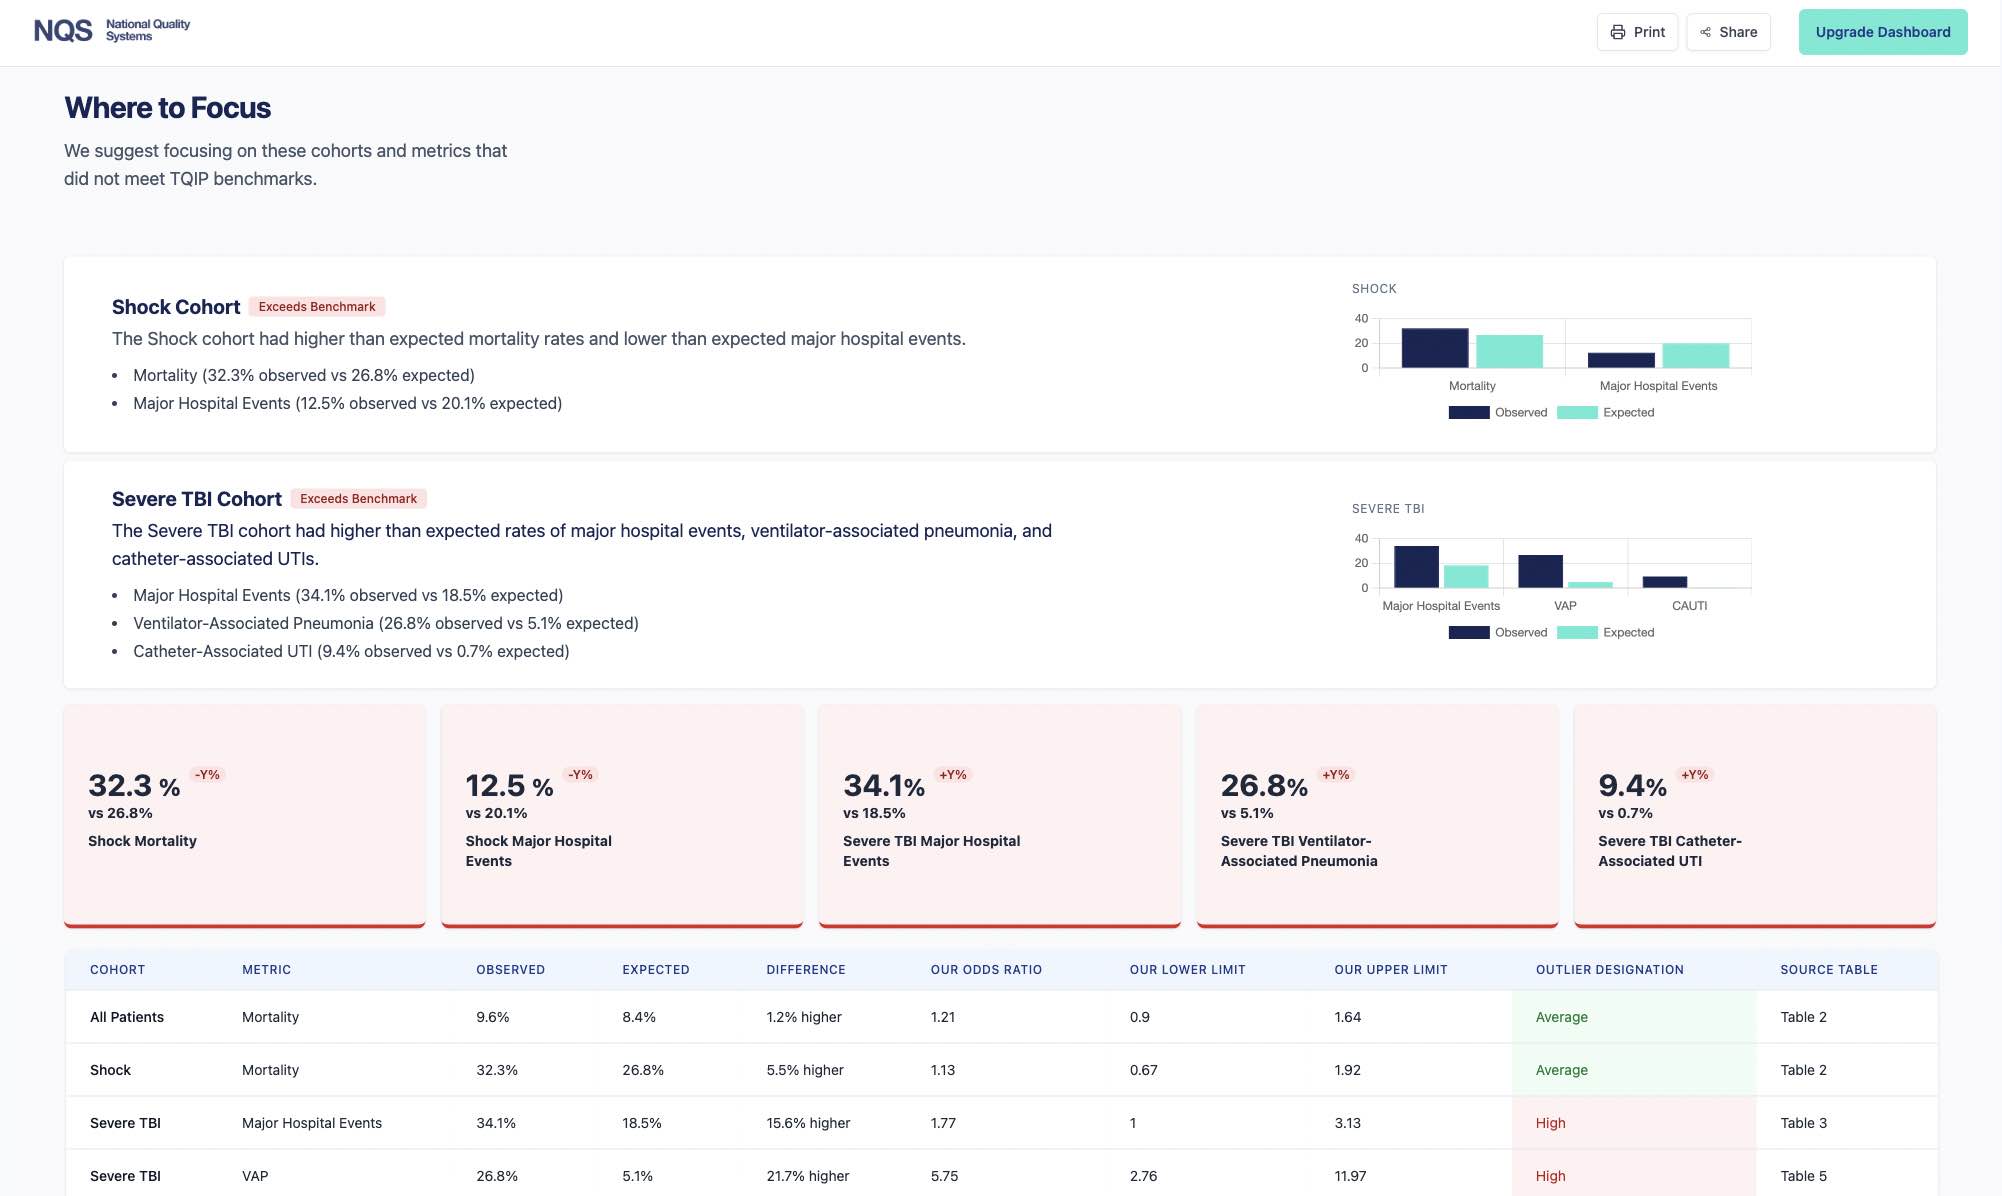Screen dimensions: 2002x1196
Task: Click the 15.6% higher difference cell
Action: [x=808, y=1123]
